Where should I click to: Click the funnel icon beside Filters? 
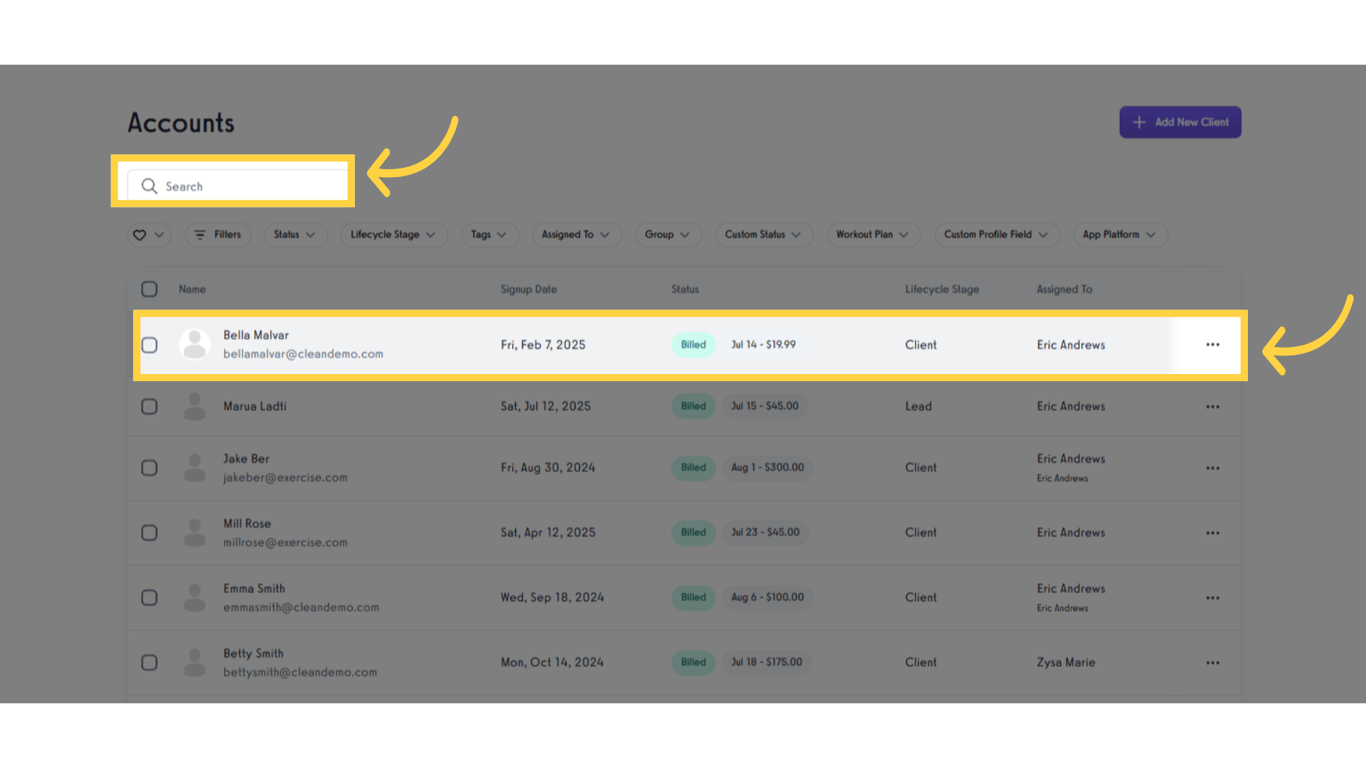[x=199, y=234]
